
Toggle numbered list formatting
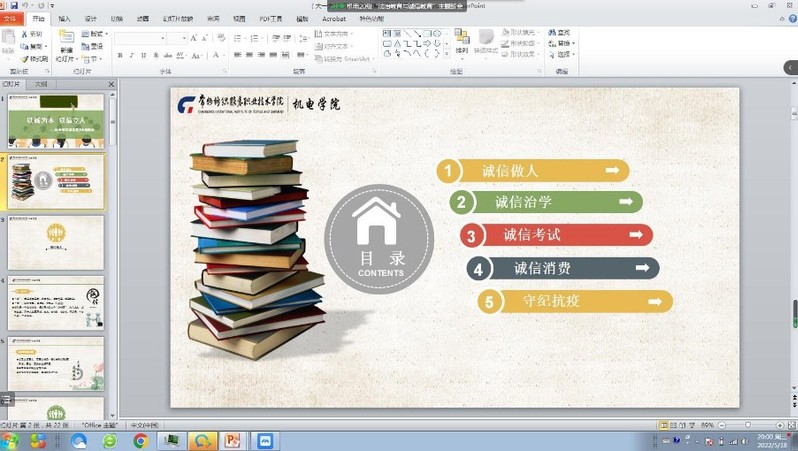point(256,38)
